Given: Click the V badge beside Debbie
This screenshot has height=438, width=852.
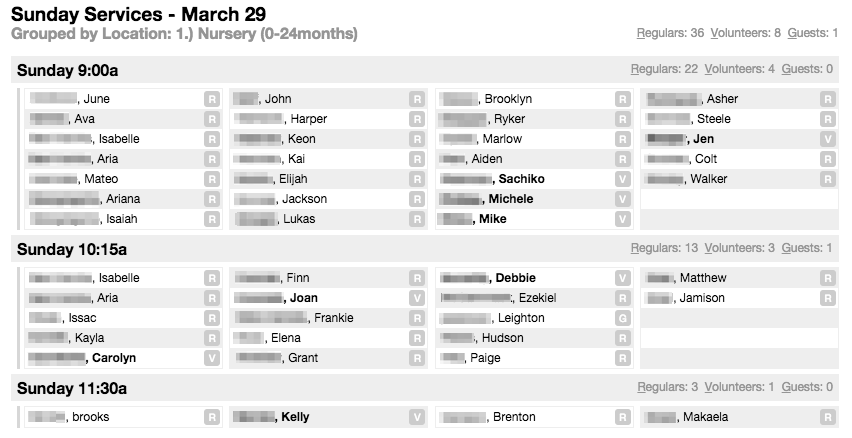Looking at the screenshot, I should click(623, 278).
